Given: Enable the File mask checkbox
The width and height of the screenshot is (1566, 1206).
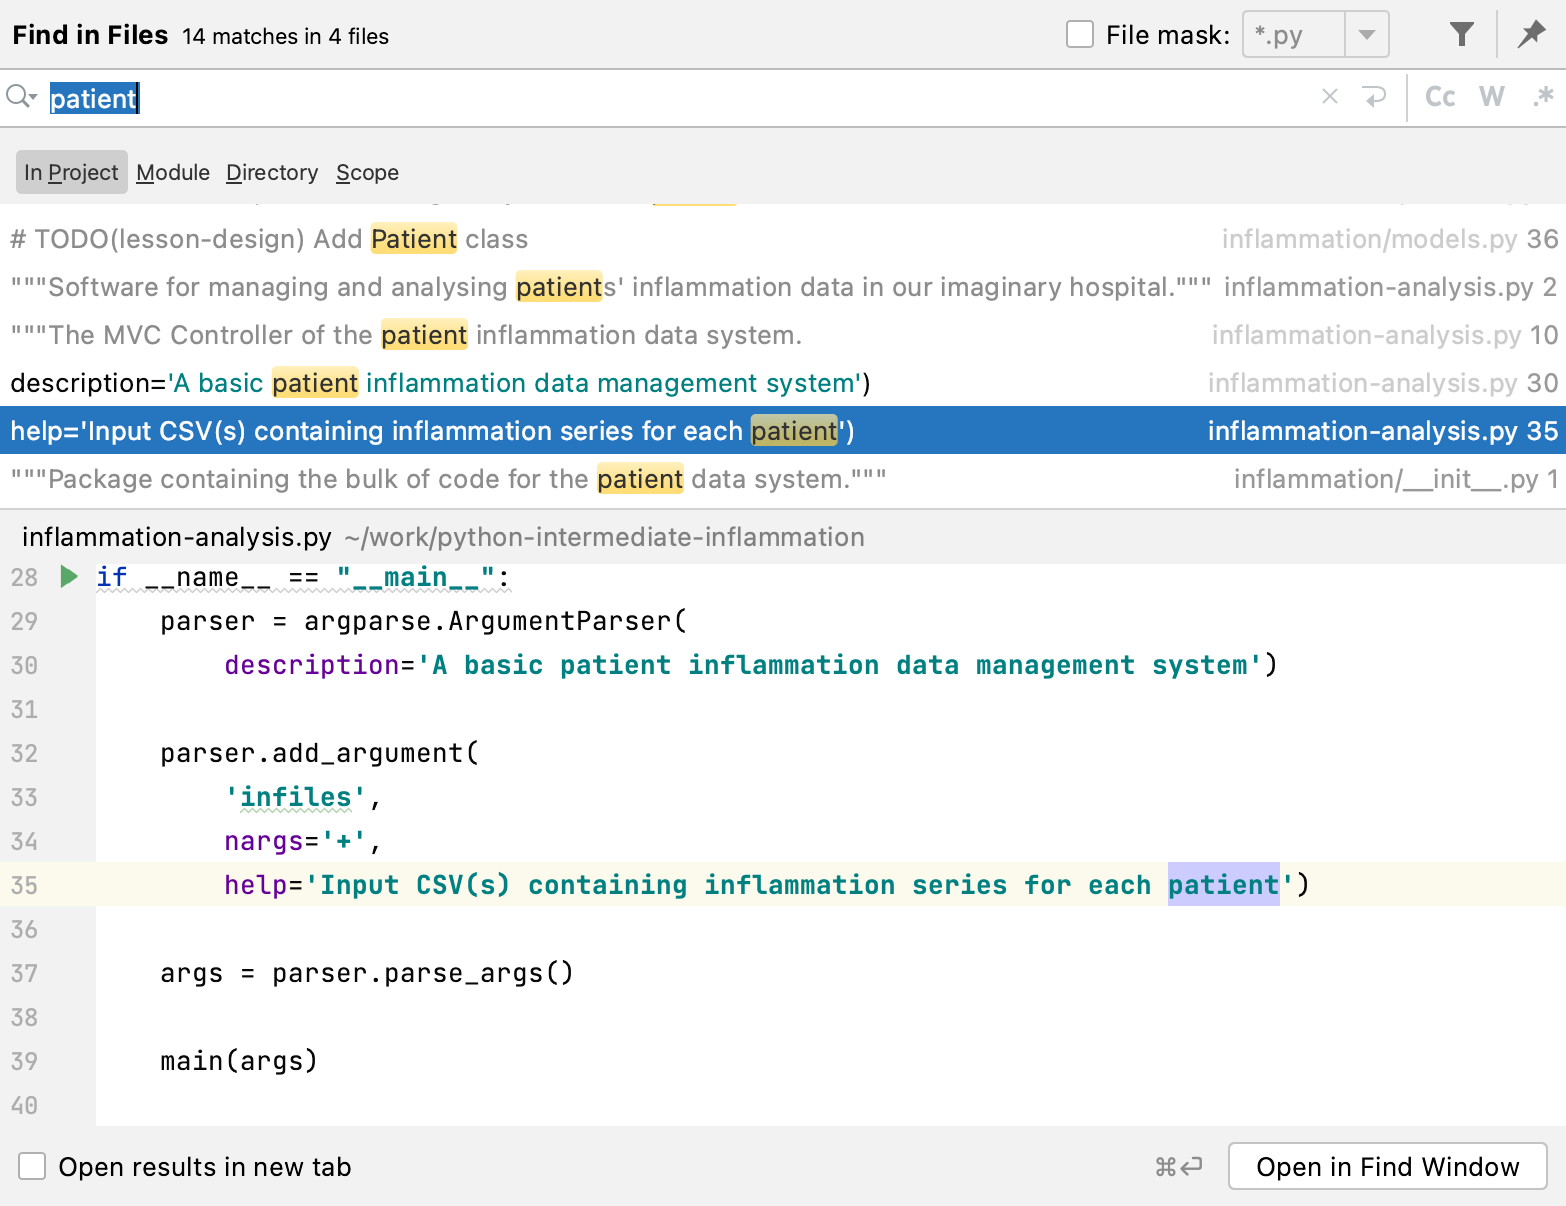Looking at the screenshot, I should (x=1079, y=33).
